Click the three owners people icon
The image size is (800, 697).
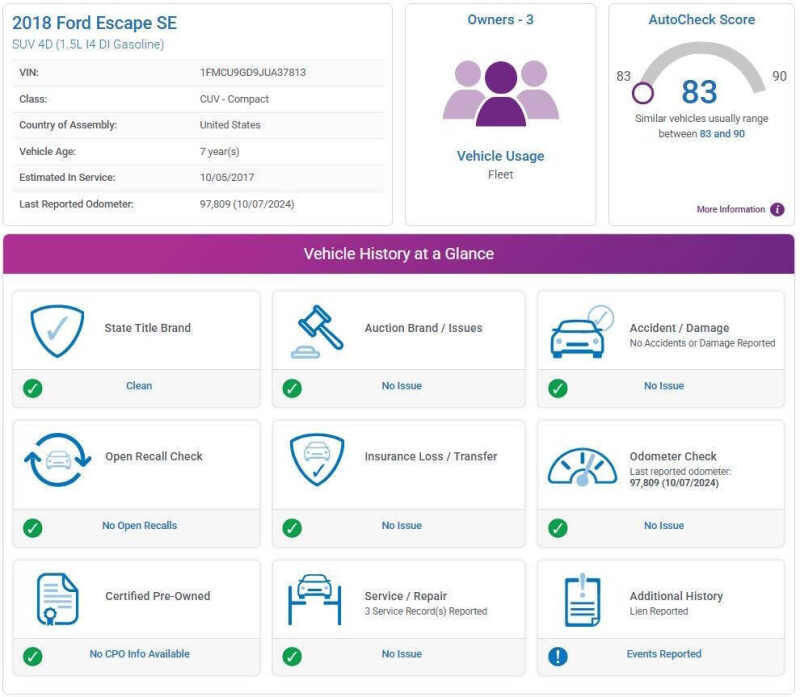pos(501,92)
